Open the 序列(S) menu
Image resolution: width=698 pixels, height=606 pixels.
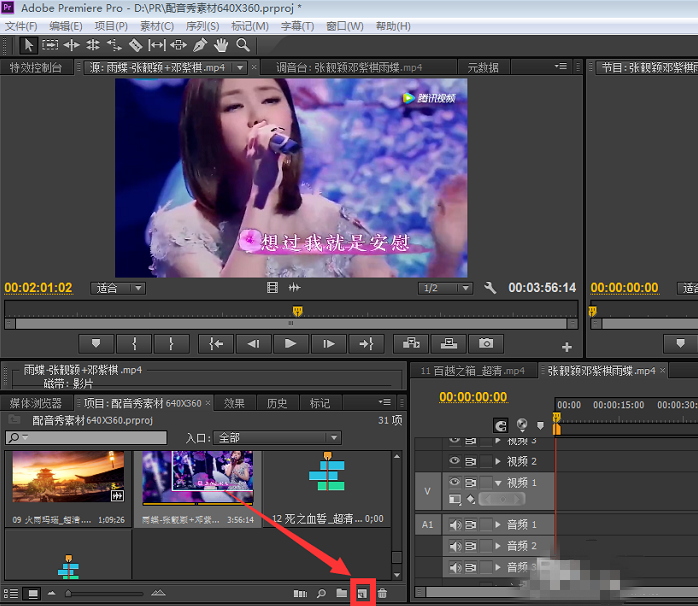point(203,25)
